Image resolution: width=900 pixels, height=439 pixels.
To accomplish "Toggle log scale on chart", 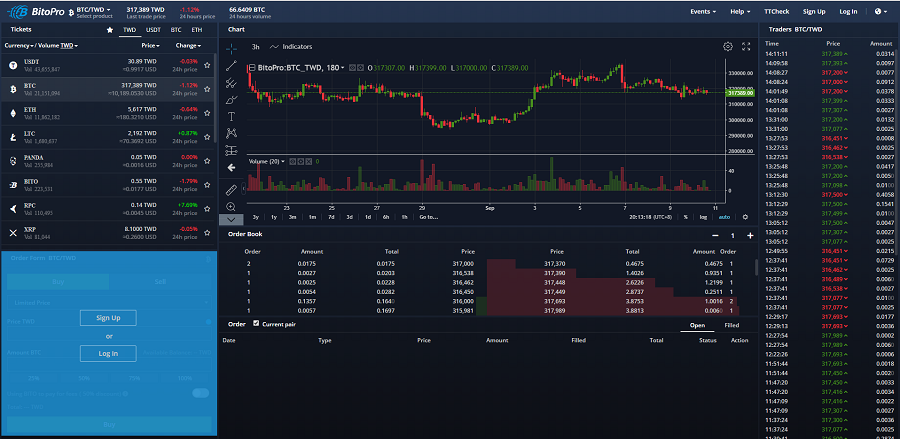I will [703, 217].
